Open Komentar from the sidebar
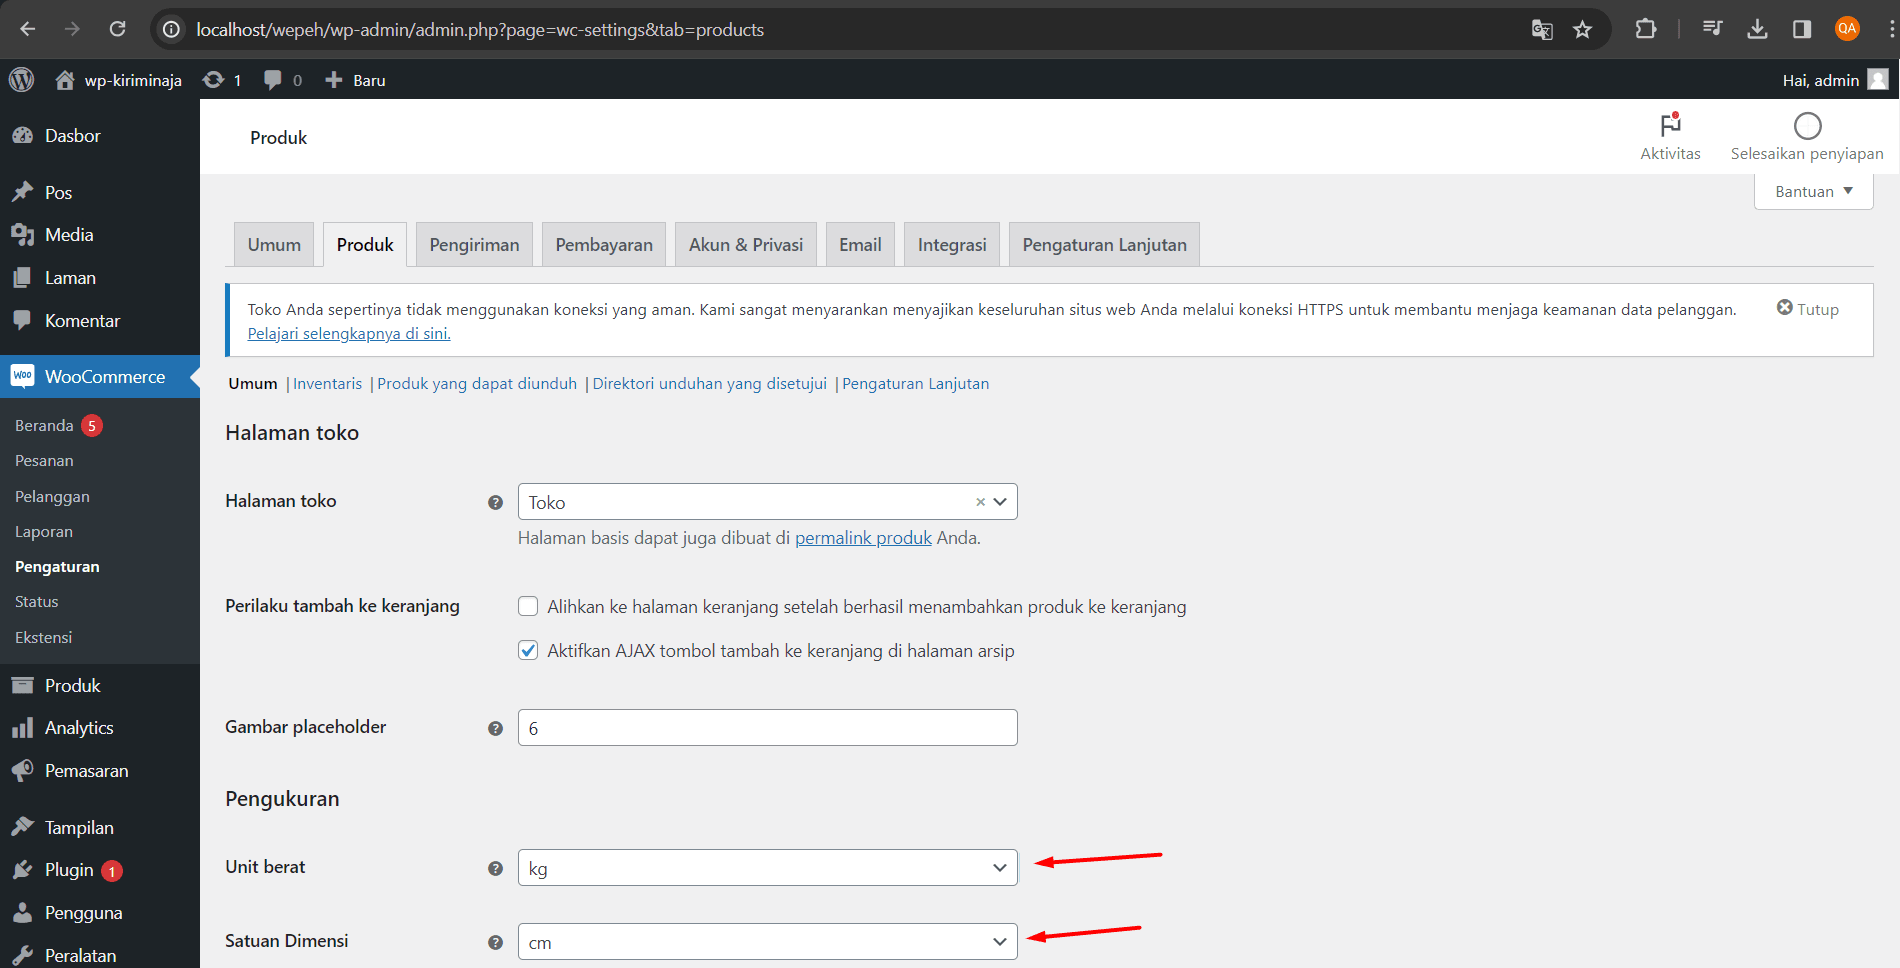The width and height of the screenshot is (1900, 968). point(22,320)
